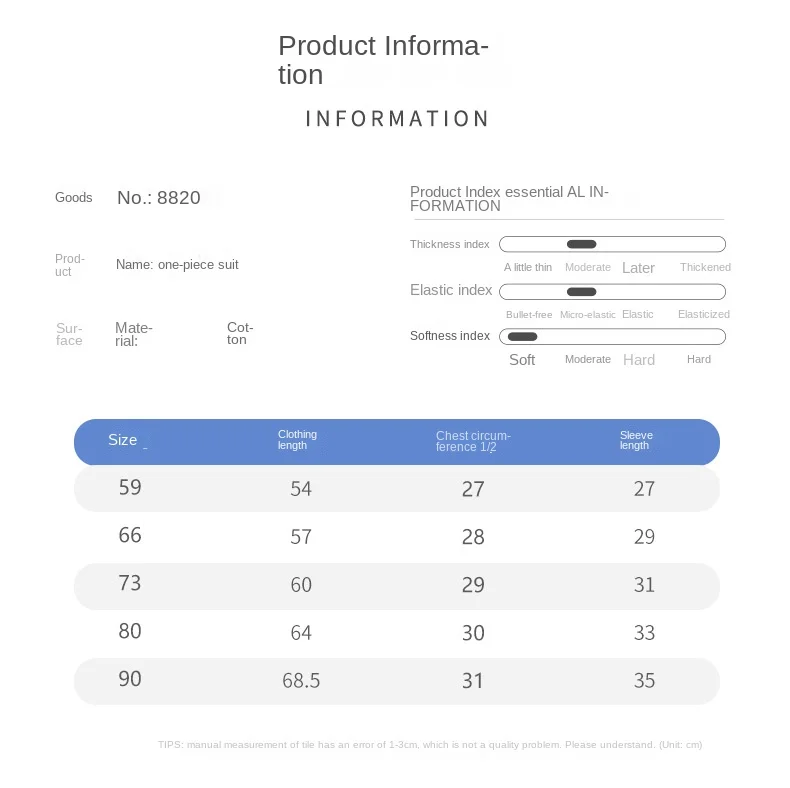Image resolution: width=790 pixels, height=788 pixels.
Task: Click the Thickness index slider indicator
Action: click(581, 244)
